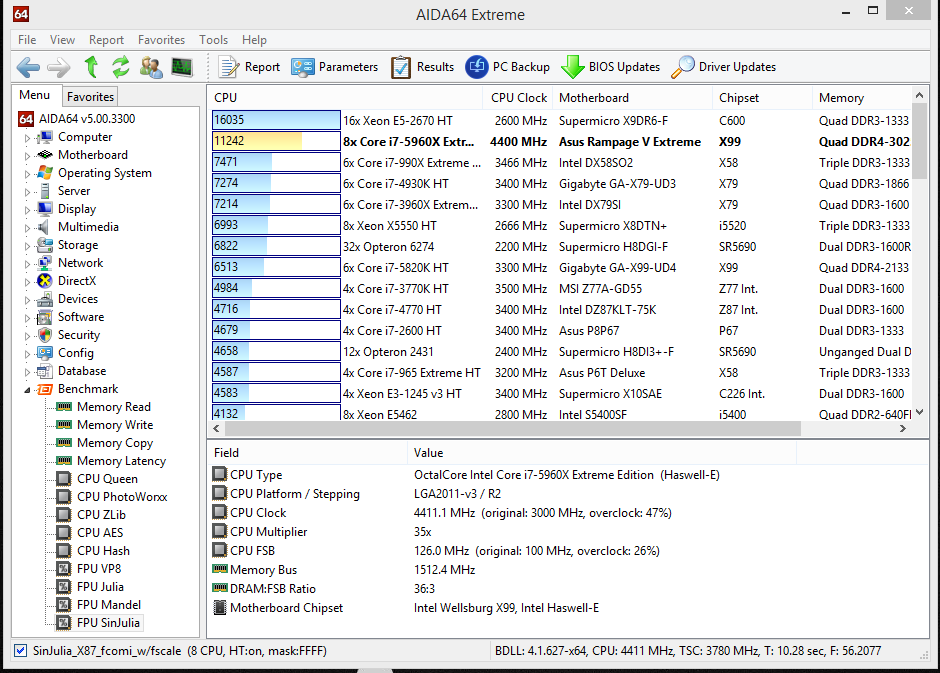Expand the Server tree node

27,192
